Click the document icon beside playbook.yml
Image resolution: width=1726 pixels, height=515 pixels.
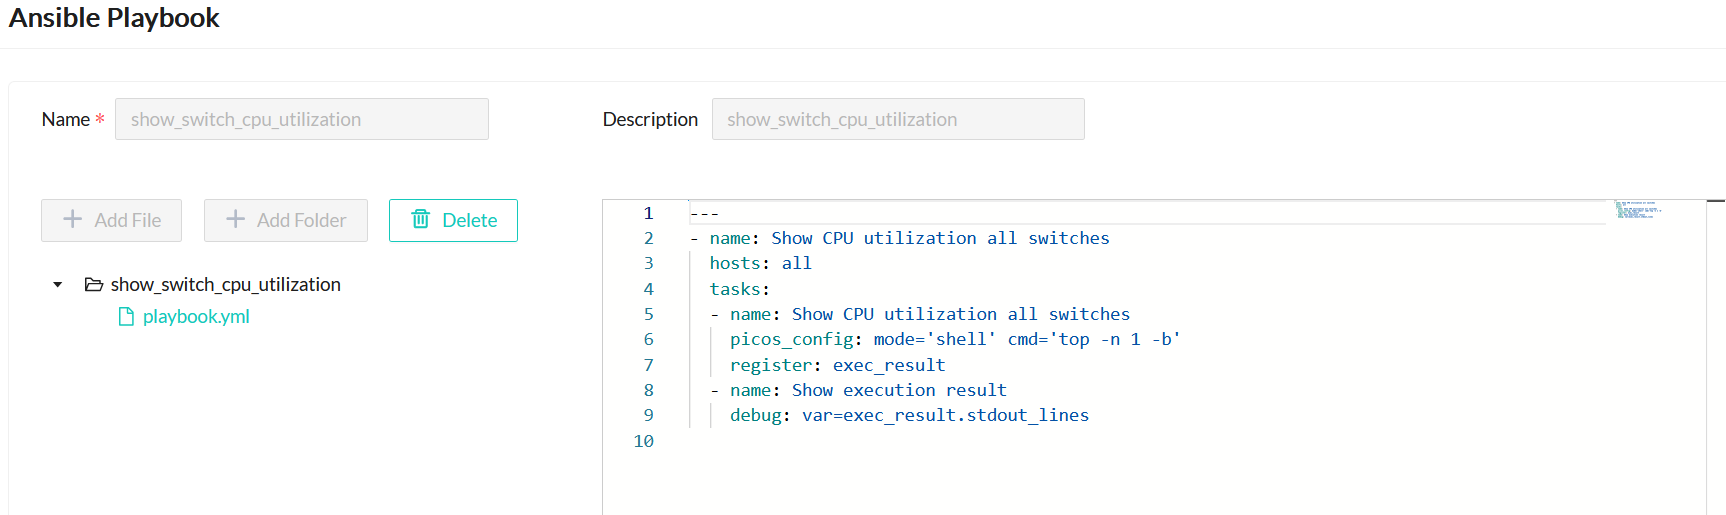coord(126,317)
